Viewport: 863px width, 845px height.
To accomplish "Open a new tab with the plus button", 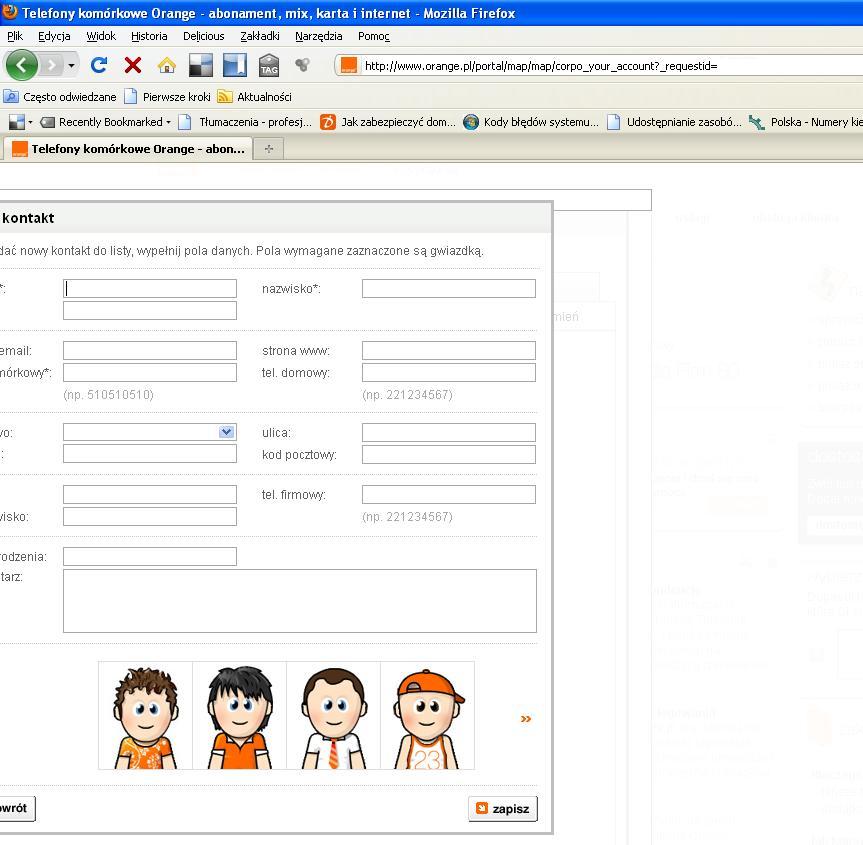I will click(x=268, y=149).
